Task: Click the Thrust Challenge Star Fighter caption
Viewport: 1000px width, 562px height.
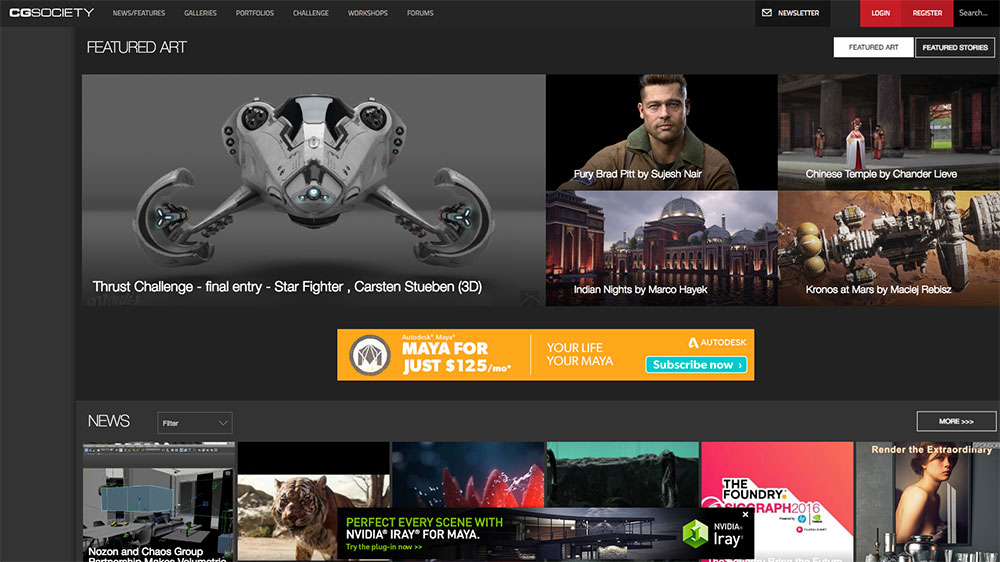Action: tap(287, 287)
